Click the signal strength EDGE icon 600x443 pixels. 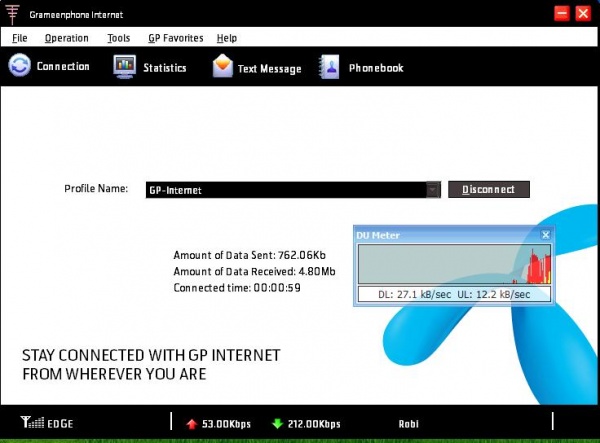(x=32, y=422)
